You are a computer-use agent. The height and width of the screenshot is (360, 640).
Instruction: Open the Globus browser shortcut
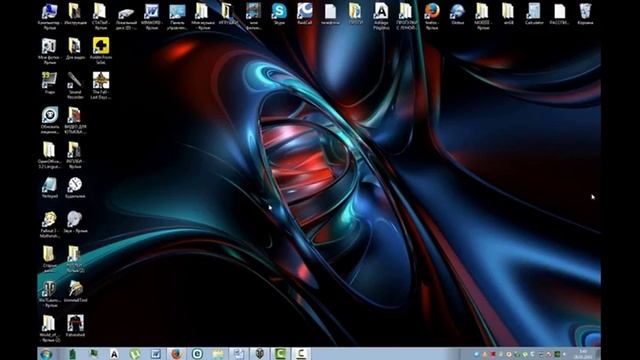tap(457, 14)
